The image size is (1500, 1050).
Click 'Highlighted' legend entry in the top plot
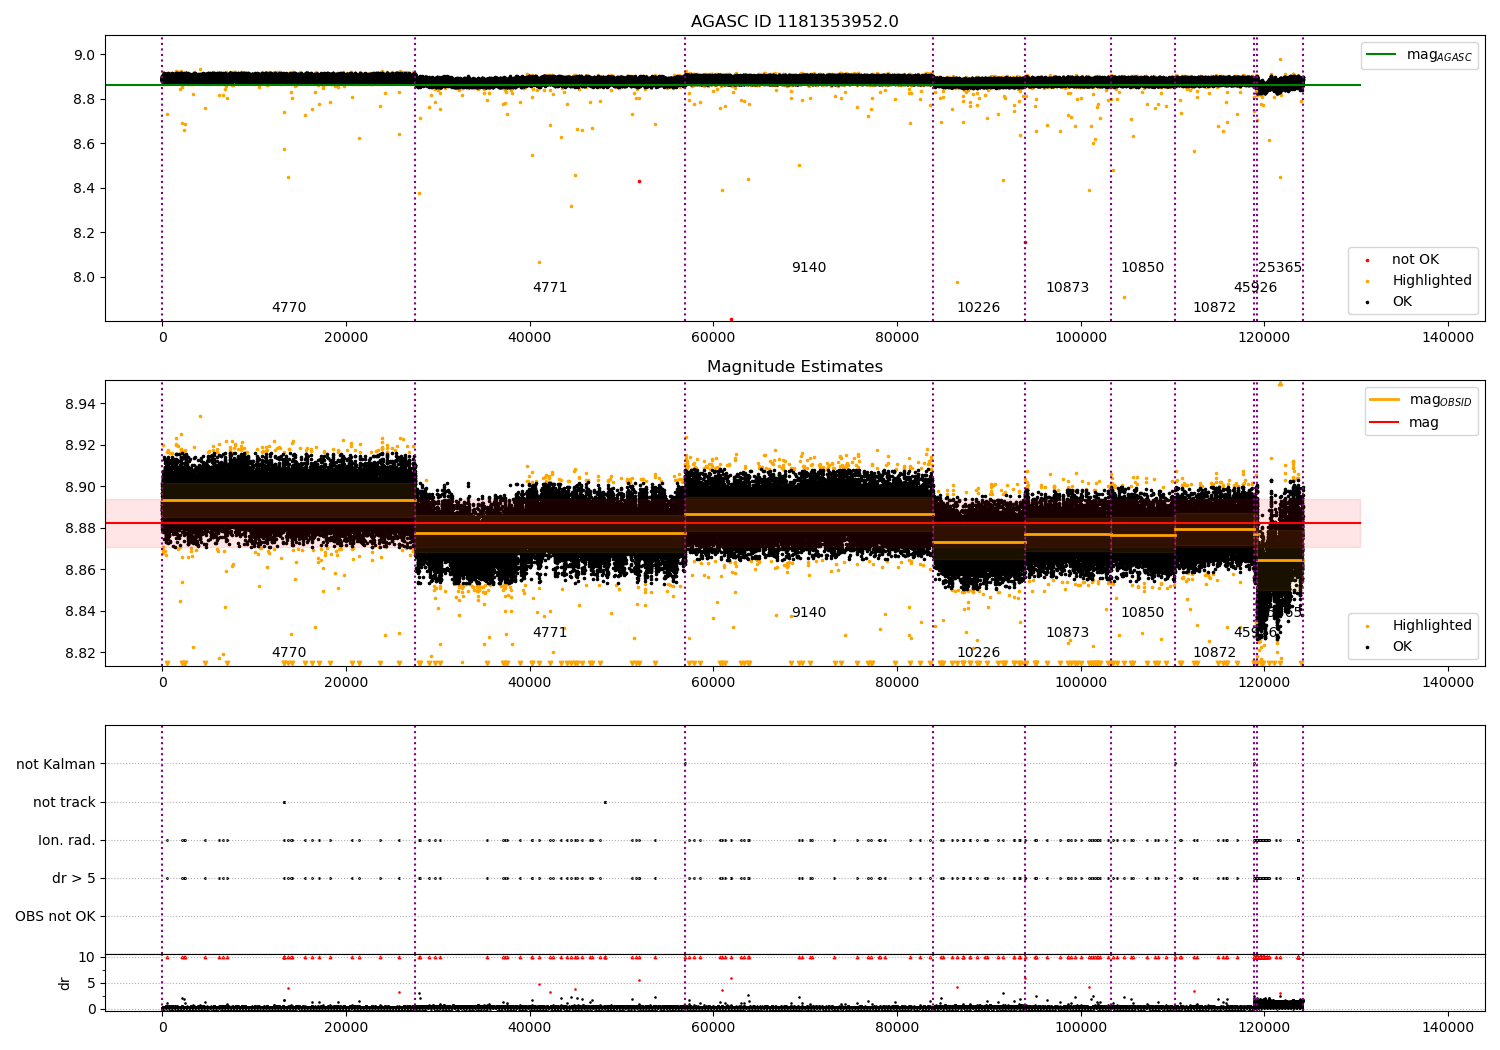pyautogui.click(x=1419, y=281)
